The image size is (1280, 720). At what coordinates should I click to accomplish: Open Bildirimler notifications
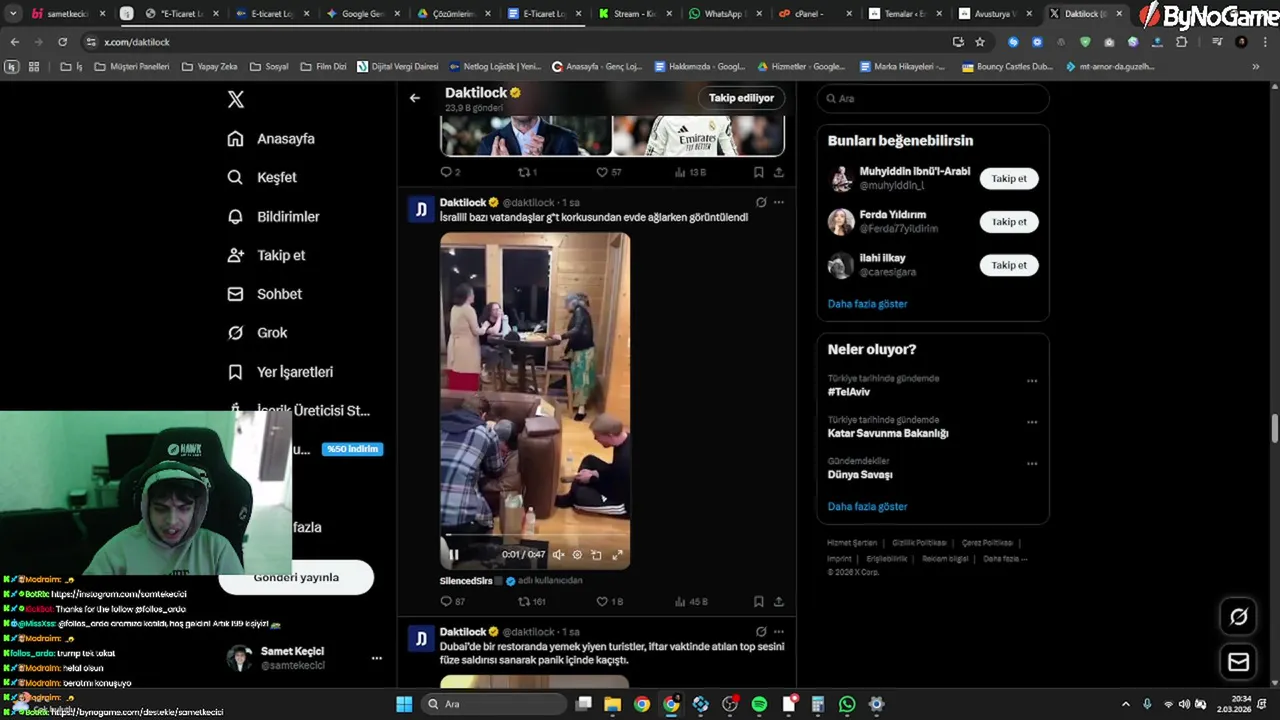273,216
